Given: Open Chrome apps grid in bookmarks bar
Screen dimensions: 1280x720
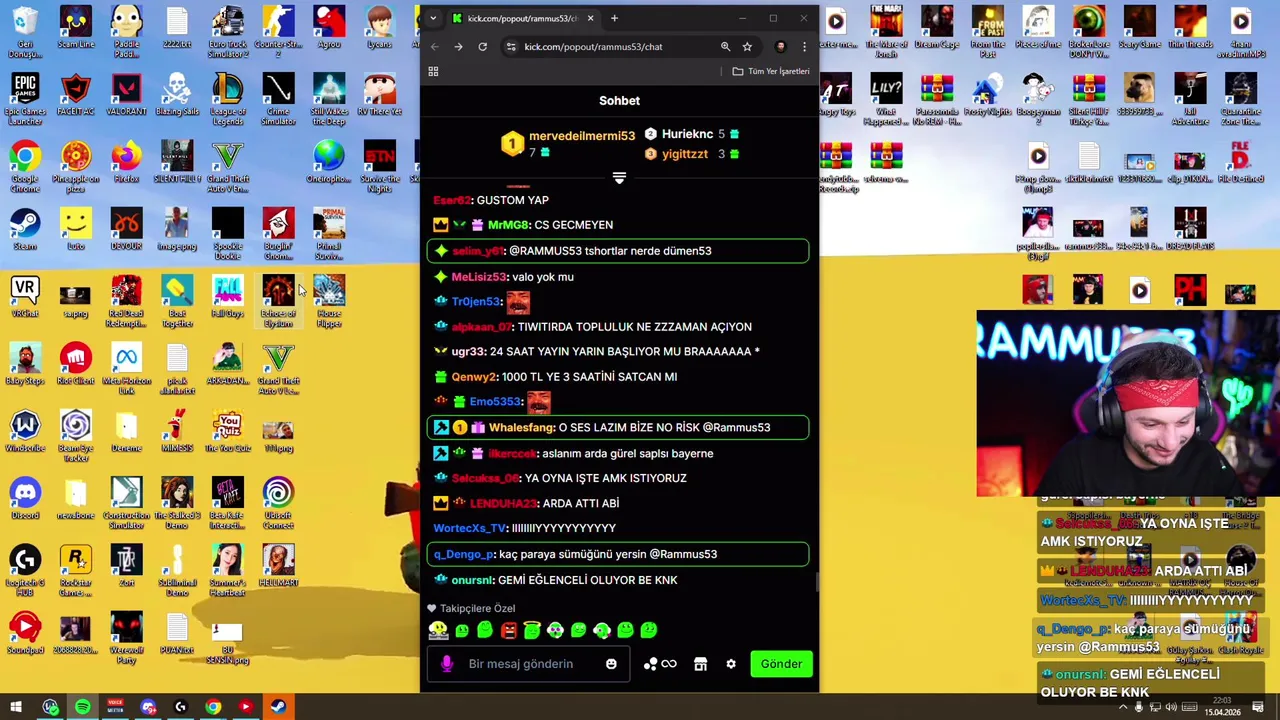Looking at the screenshot, I should (x=433, y=71).
